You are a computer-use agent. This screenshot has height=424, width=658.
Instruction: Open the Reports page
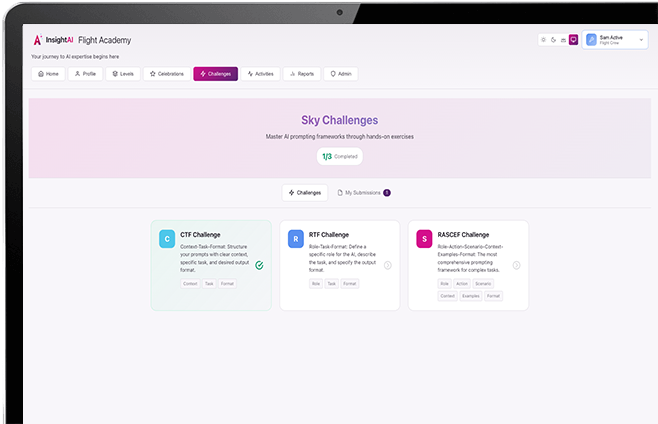point(302,74)
